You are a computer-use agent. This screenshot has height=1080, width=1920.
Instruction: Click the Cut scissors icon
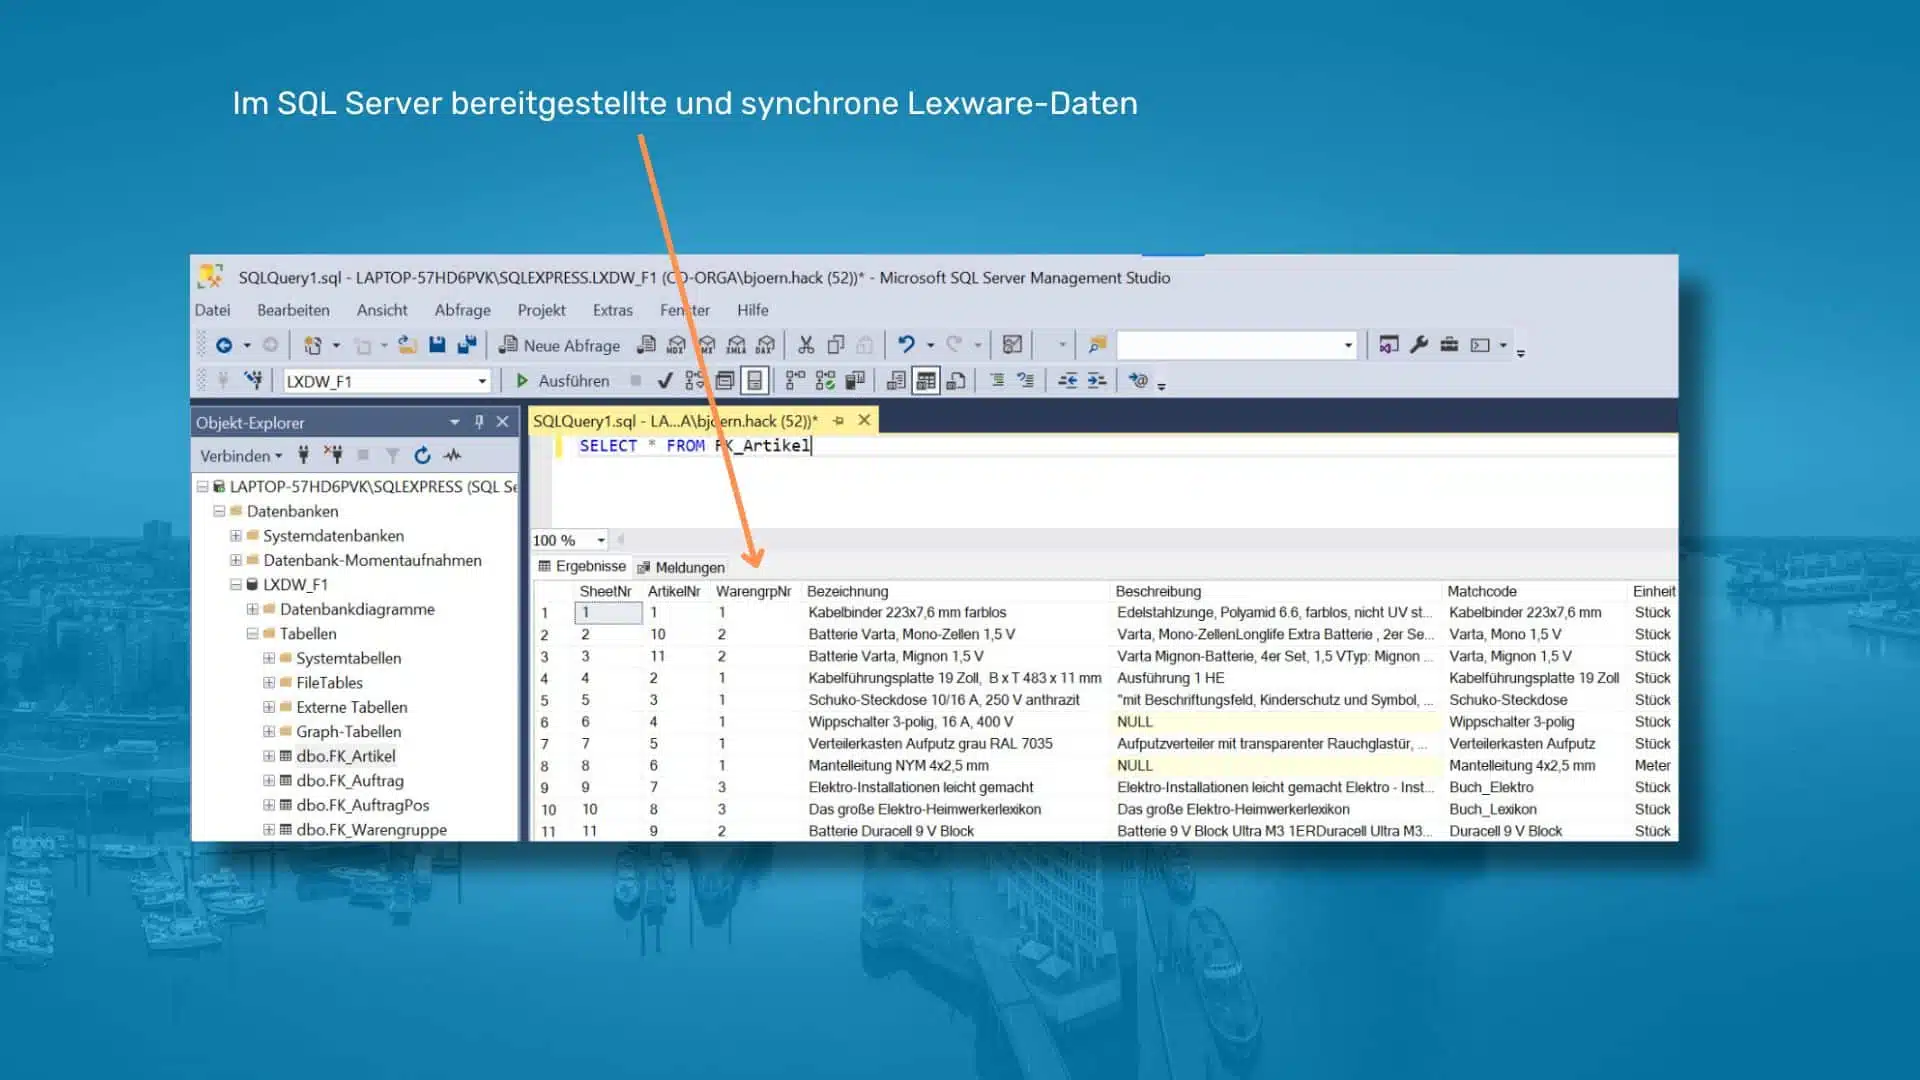pyautogui.click(x=806, y=345)
